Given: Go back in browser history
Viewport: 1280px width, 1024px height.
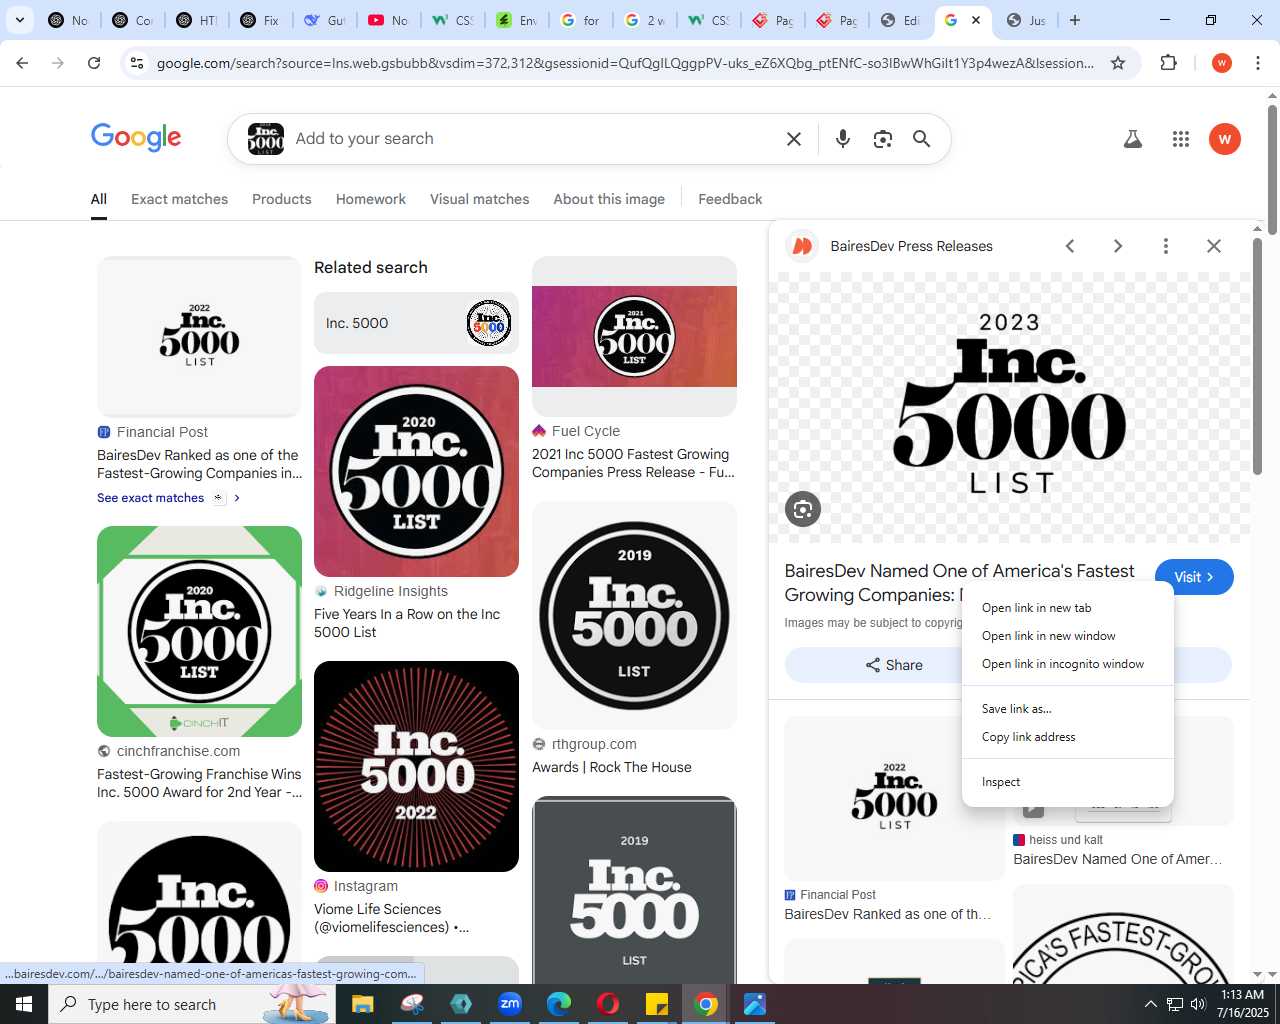Looking at the screenshot, I should (x=22, y=63).
